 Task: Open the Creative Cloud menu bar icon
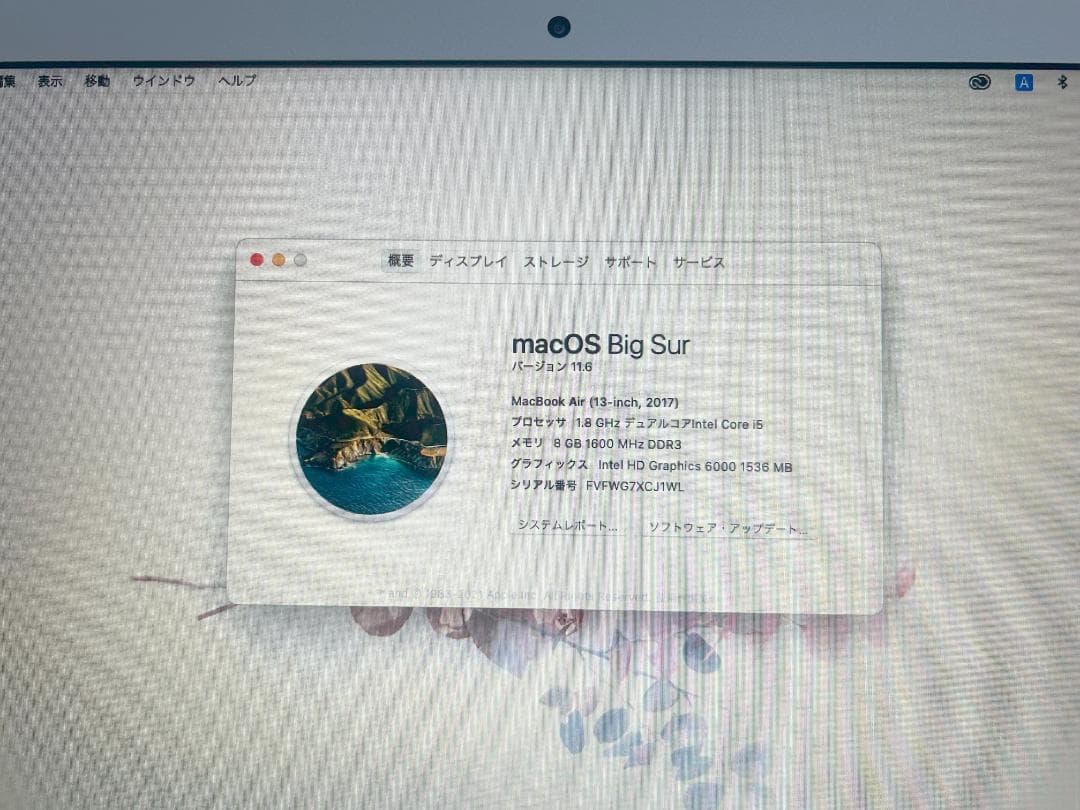click(980, 82)
